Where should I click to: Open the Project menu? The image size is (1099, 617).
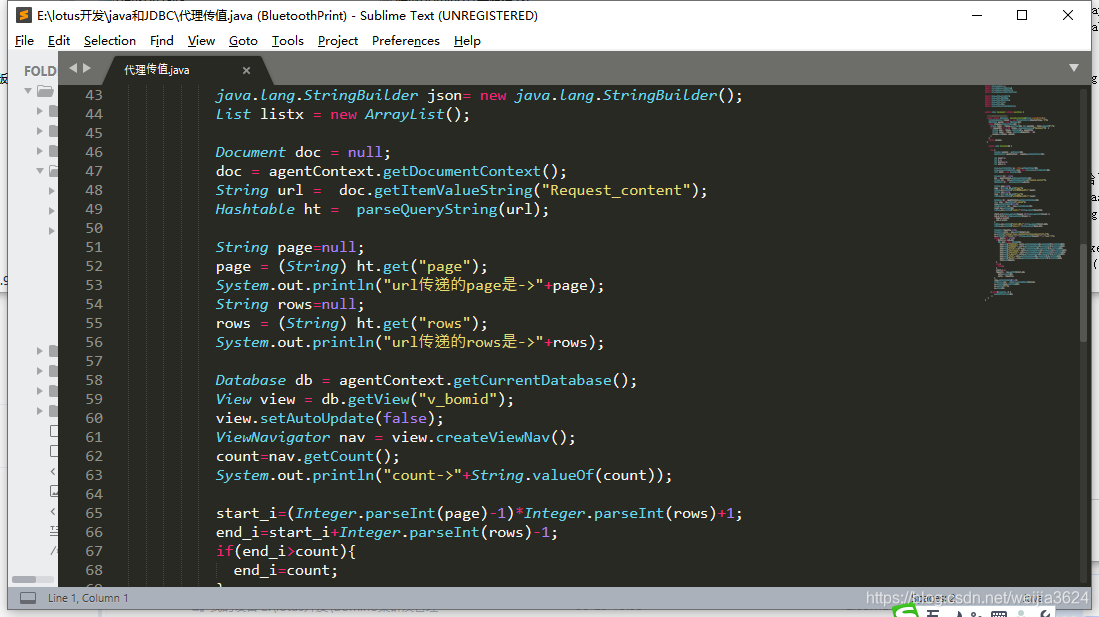(338, 41)
